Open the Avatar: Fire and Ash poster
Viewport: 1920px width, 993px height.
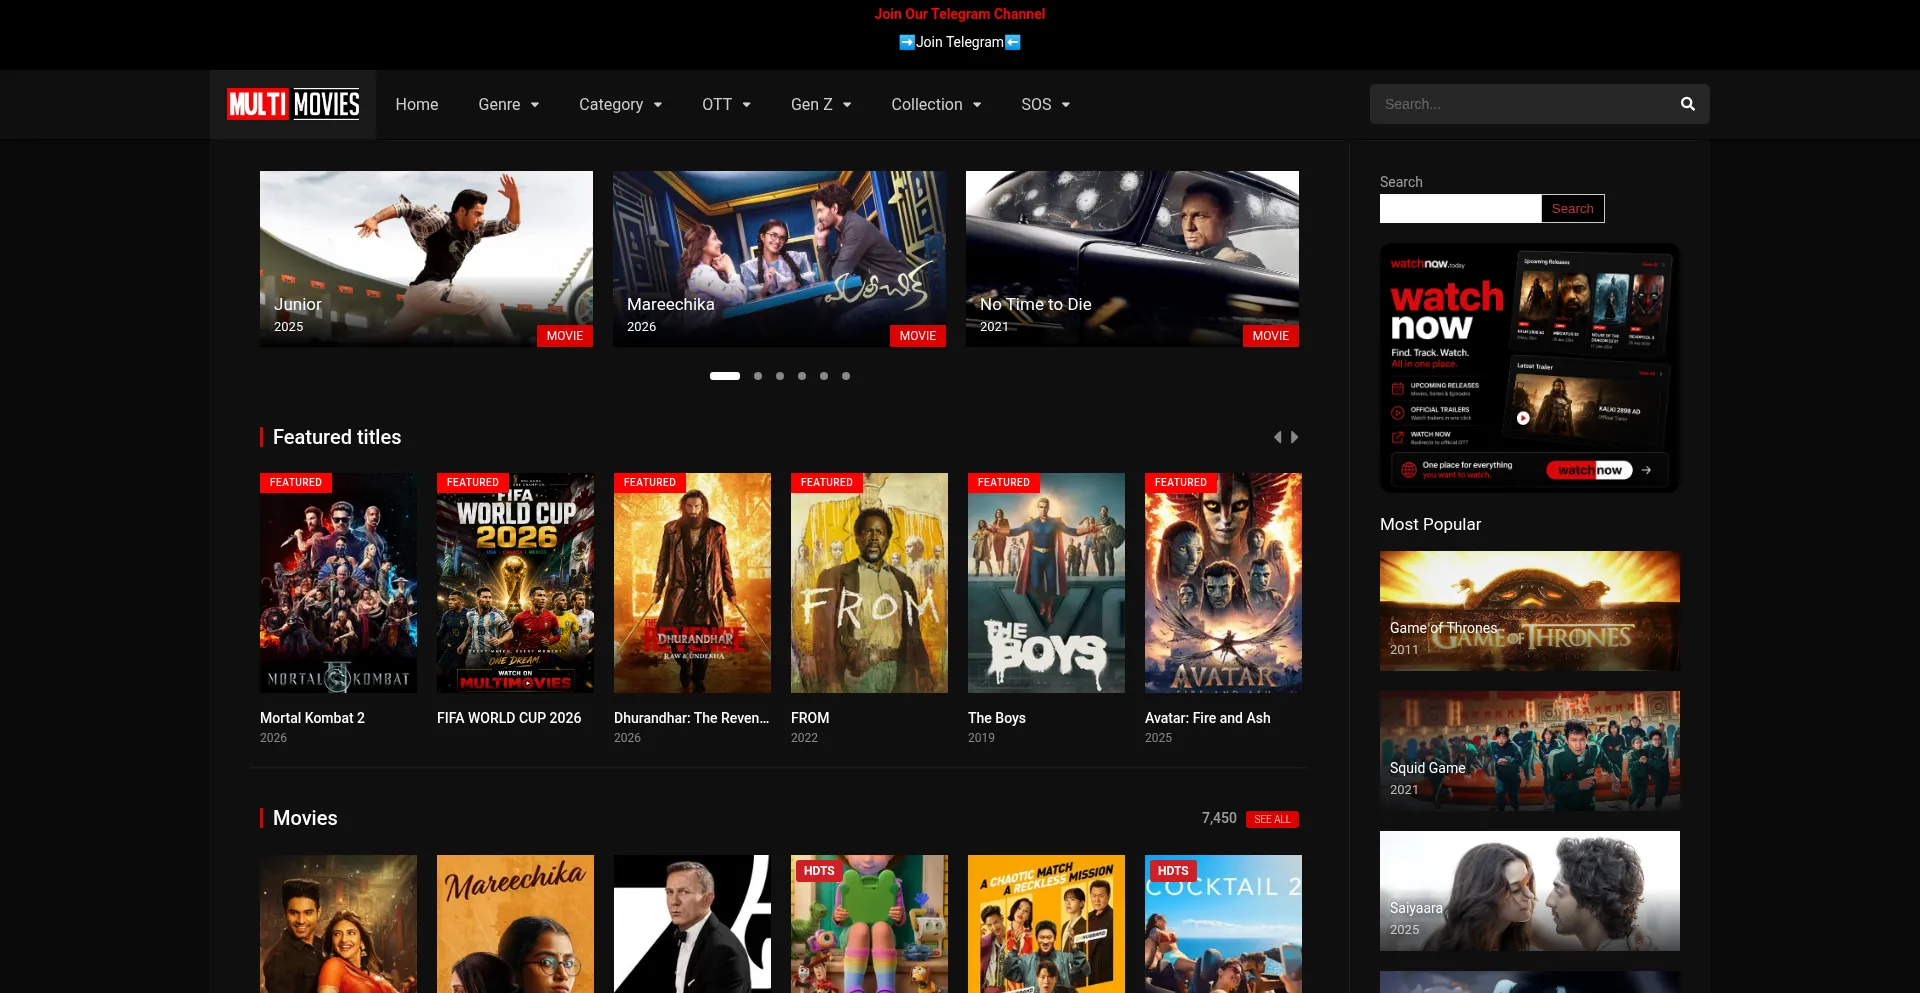1223,583
